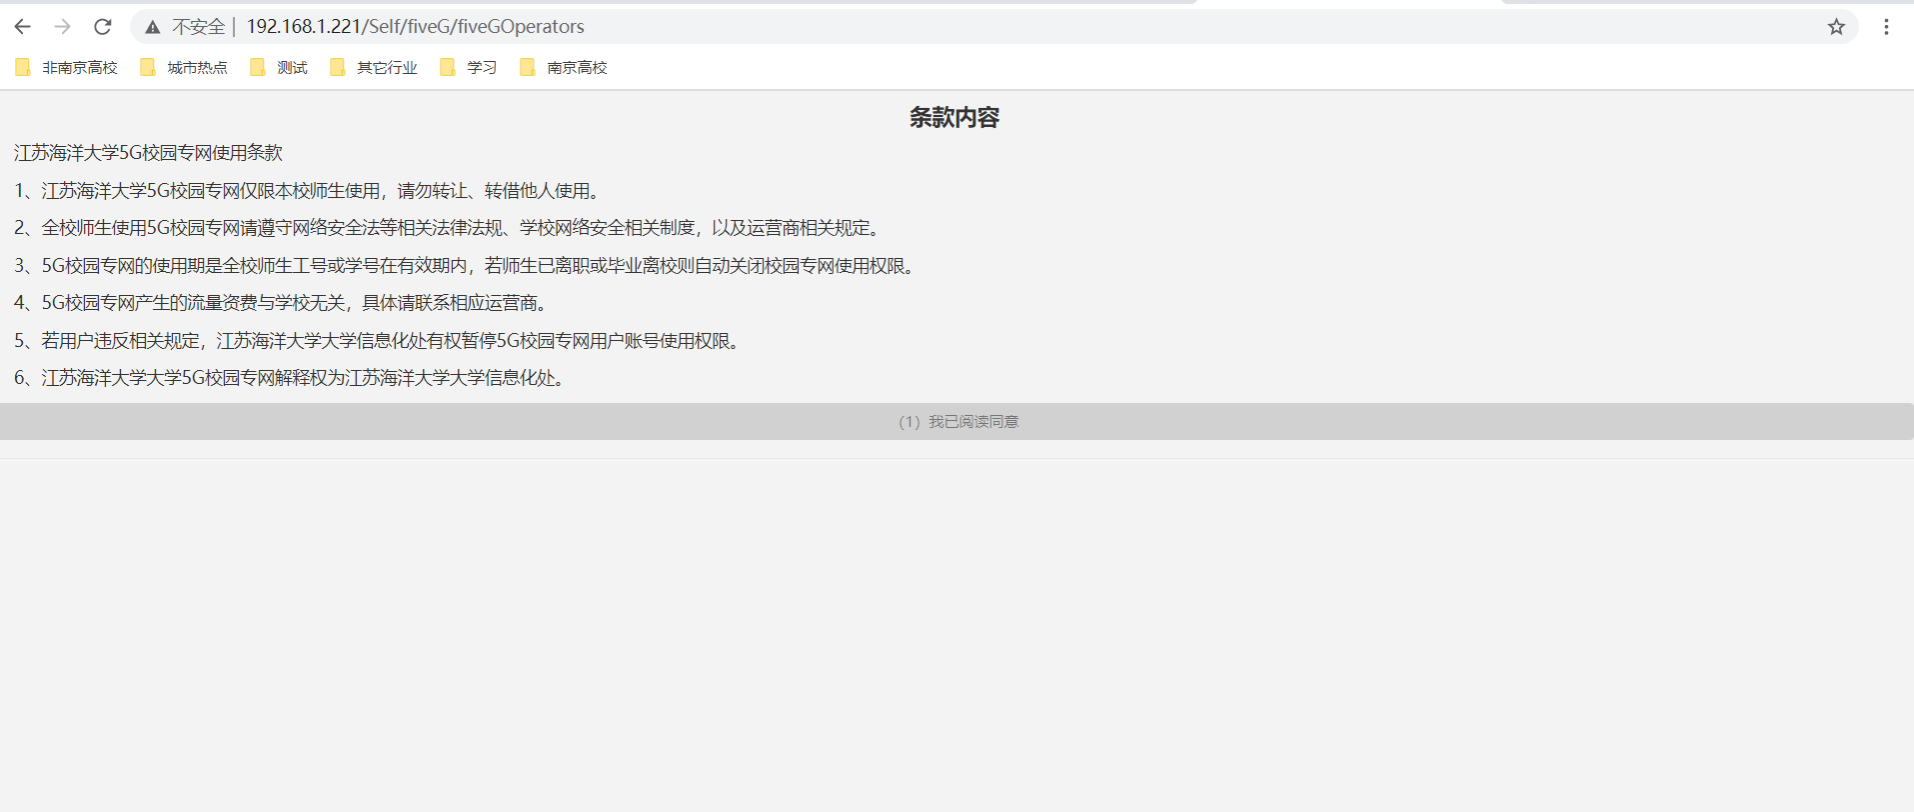Click the 不安全 security warning icon

[x=153, y=27]
